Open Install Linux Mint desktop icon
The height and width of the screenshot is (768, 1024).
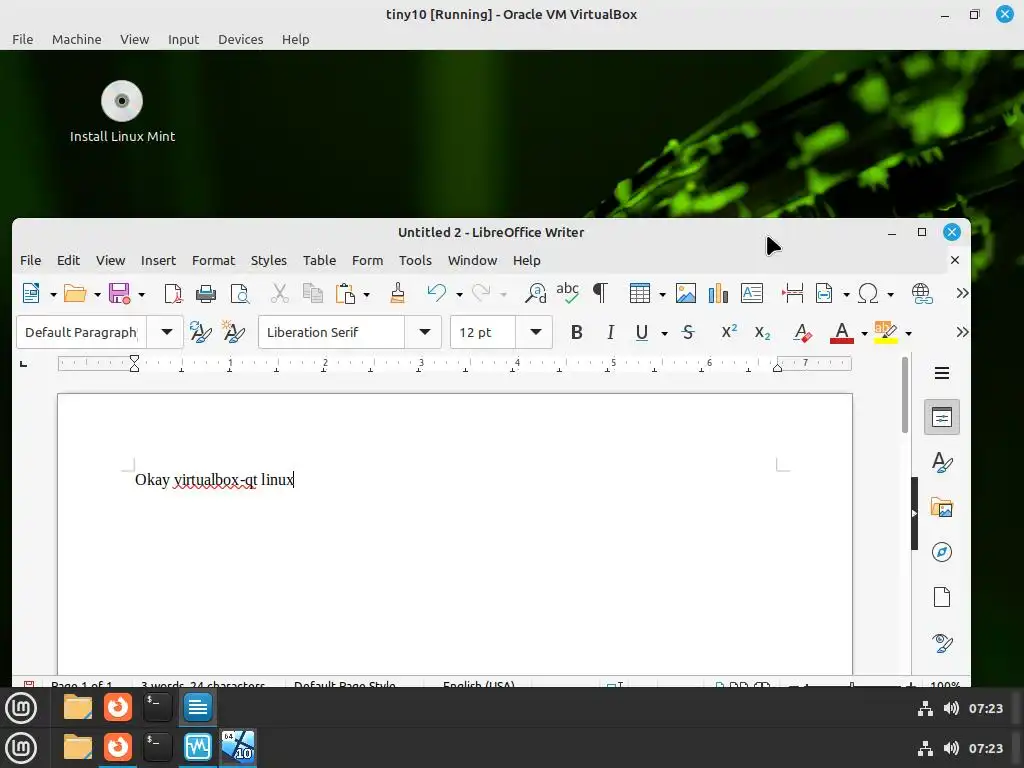pyautogui.click(x=122, y=112)
